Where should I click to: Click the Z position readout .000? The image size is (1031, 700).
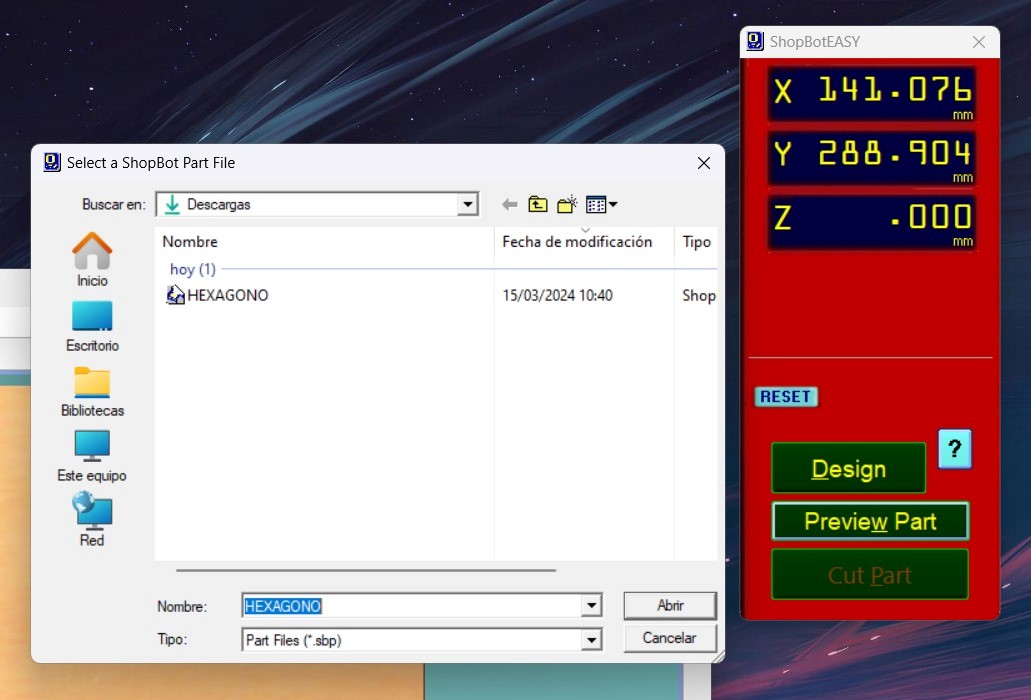[x=871, y=222]
